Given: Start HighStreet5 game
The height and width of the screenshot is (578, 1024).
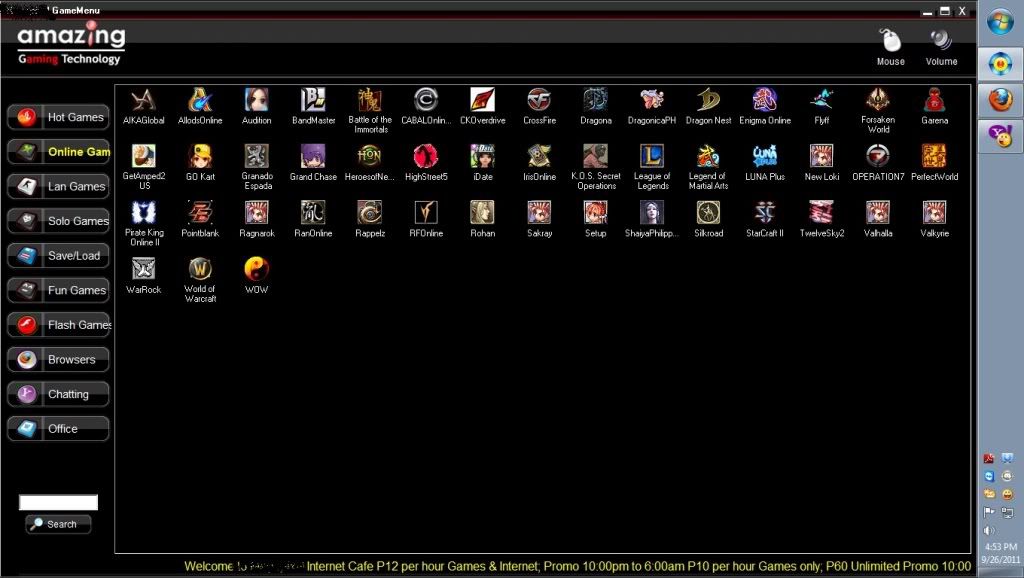Looking at the screenshot, I should [426, 157].
